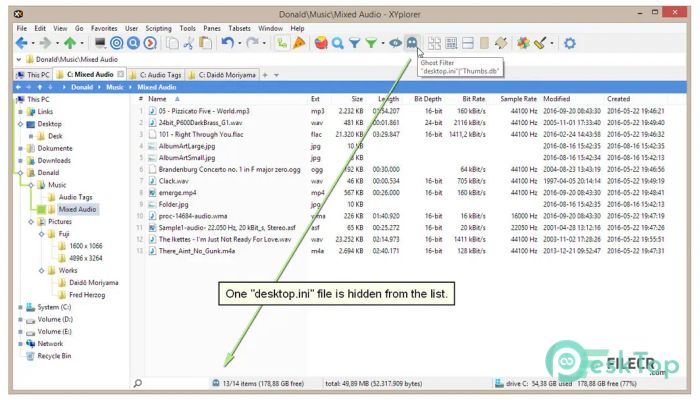This screenshot has height=400, width=700.
Task: Sort by Modified column header
Action: coord(556,99)
